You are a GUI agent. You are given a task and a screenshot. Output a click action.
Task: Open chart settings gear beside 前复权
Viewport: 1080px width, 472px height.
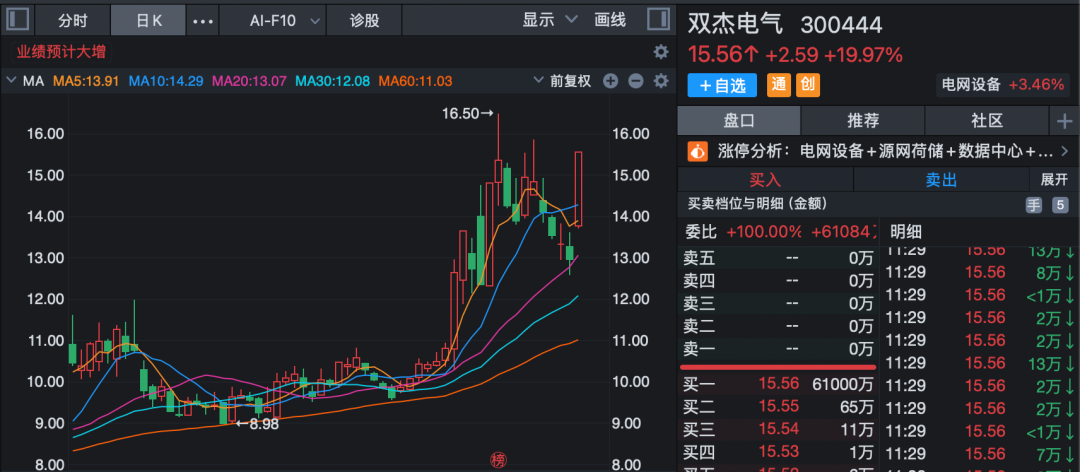661,81
